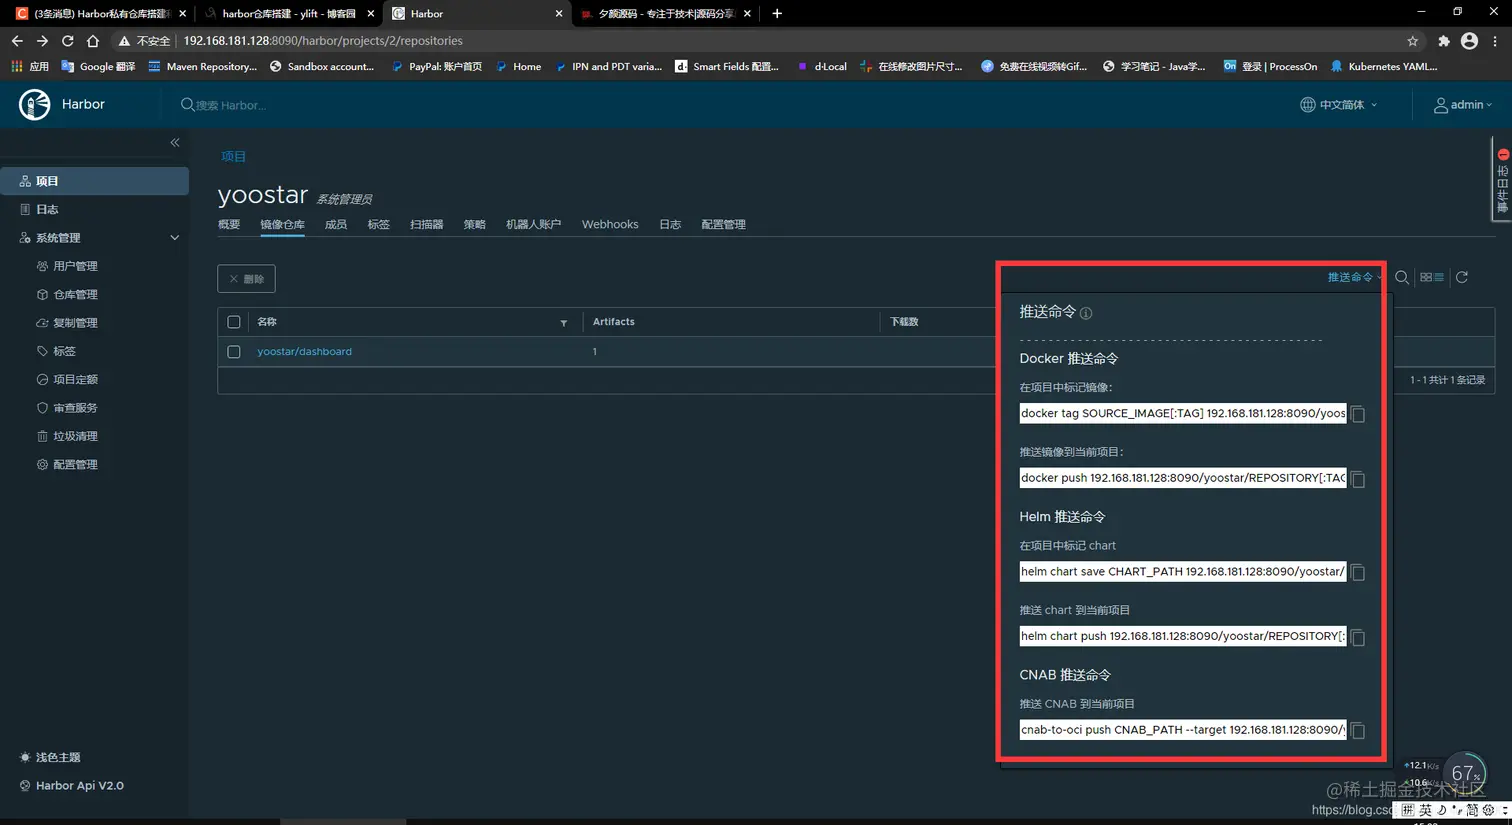Image resolution: width=1512 pixels, height=825 pixels.
Task: Refresh the repository list
Action: (1462, 277)
